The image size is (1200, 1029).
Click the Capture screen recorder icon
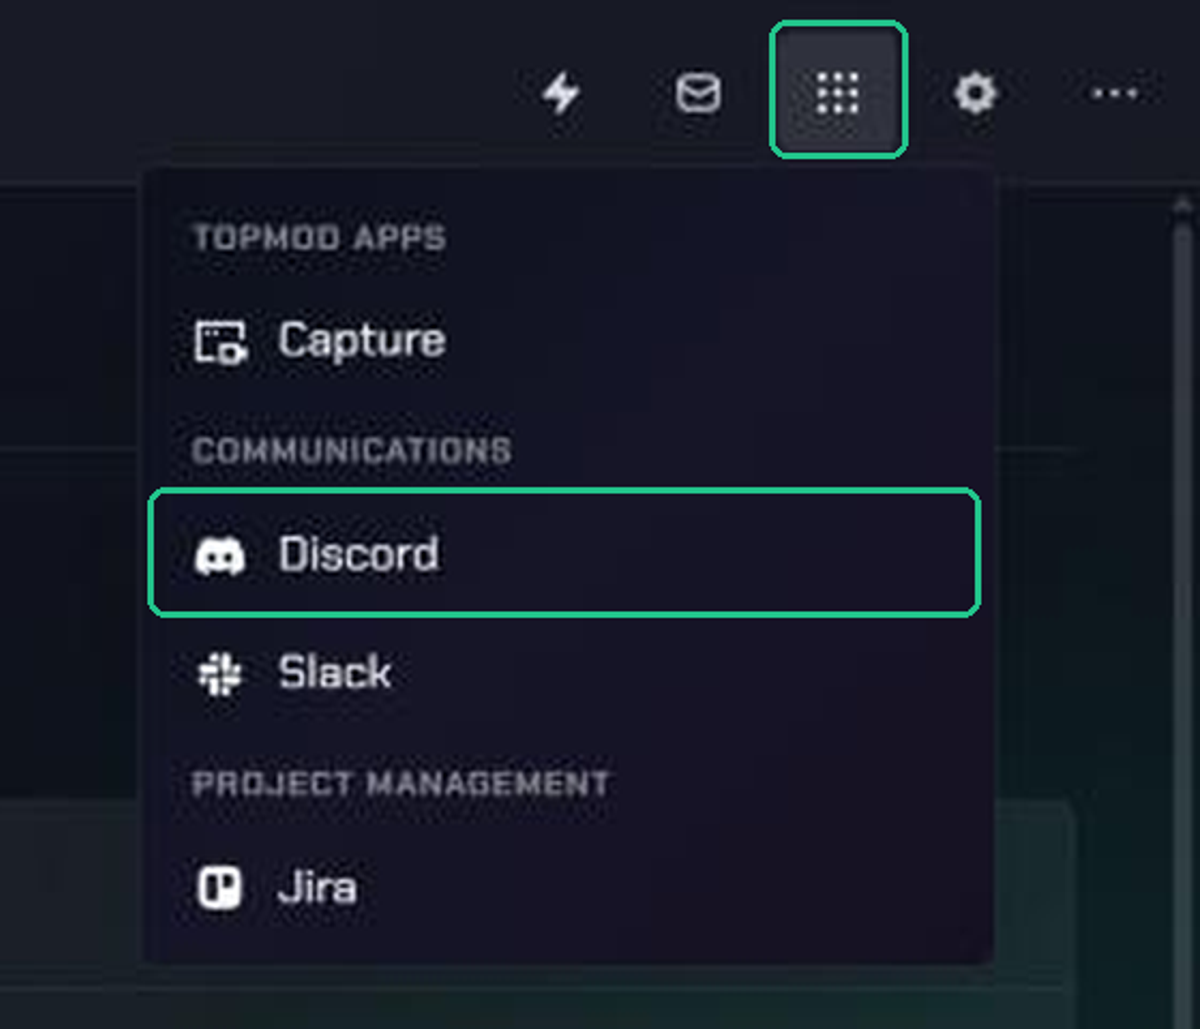(220, 341)
